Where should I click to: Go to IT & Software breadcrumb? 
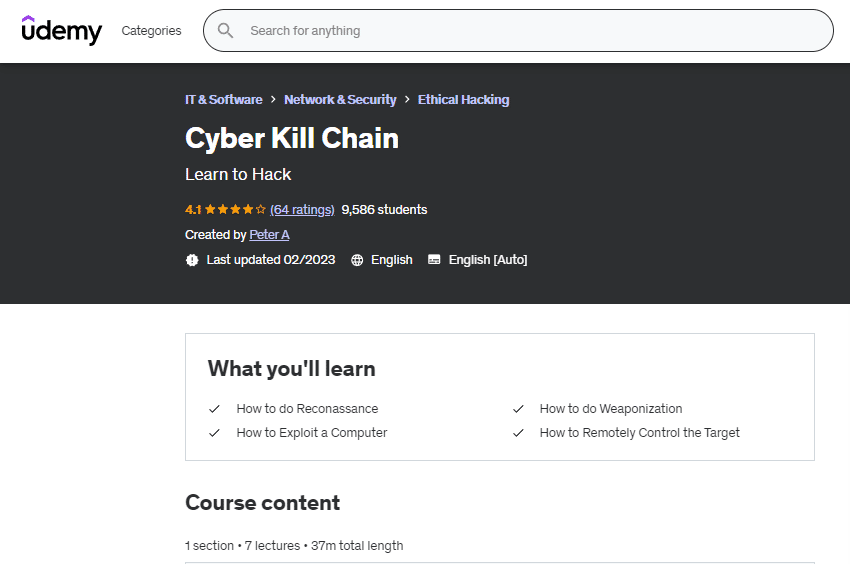[224, 100]
